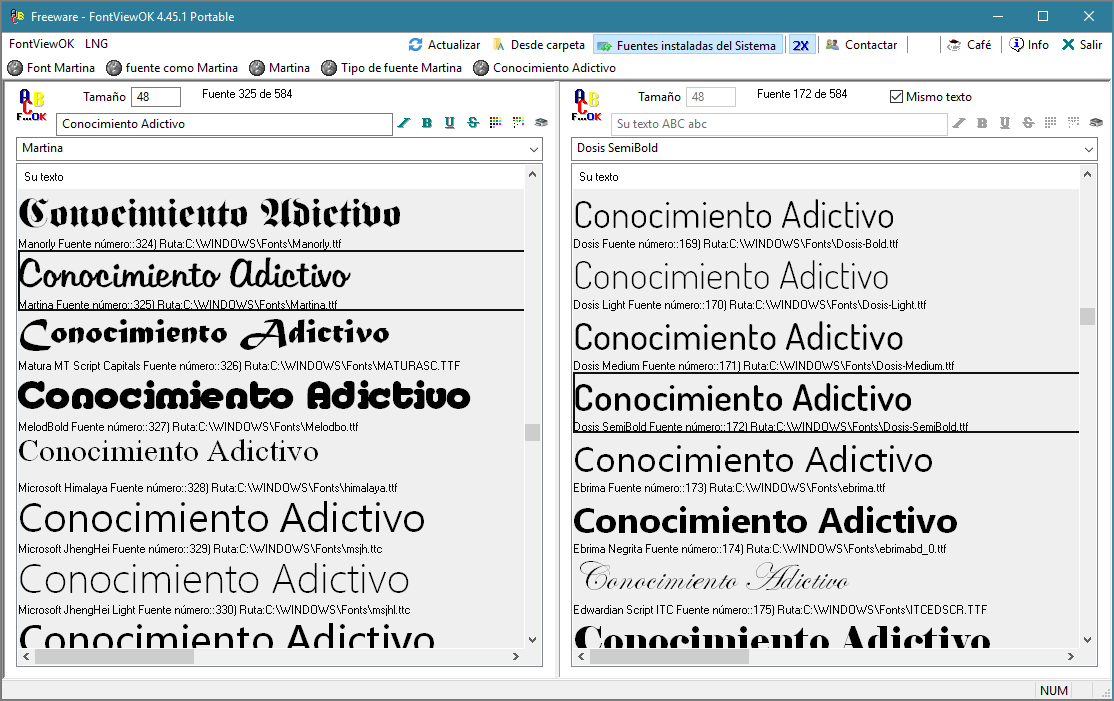Image resolution: width=1114 pixels, height=701 pixels.
Task: Select the Dosis Bold font preview
Action: 826,220
